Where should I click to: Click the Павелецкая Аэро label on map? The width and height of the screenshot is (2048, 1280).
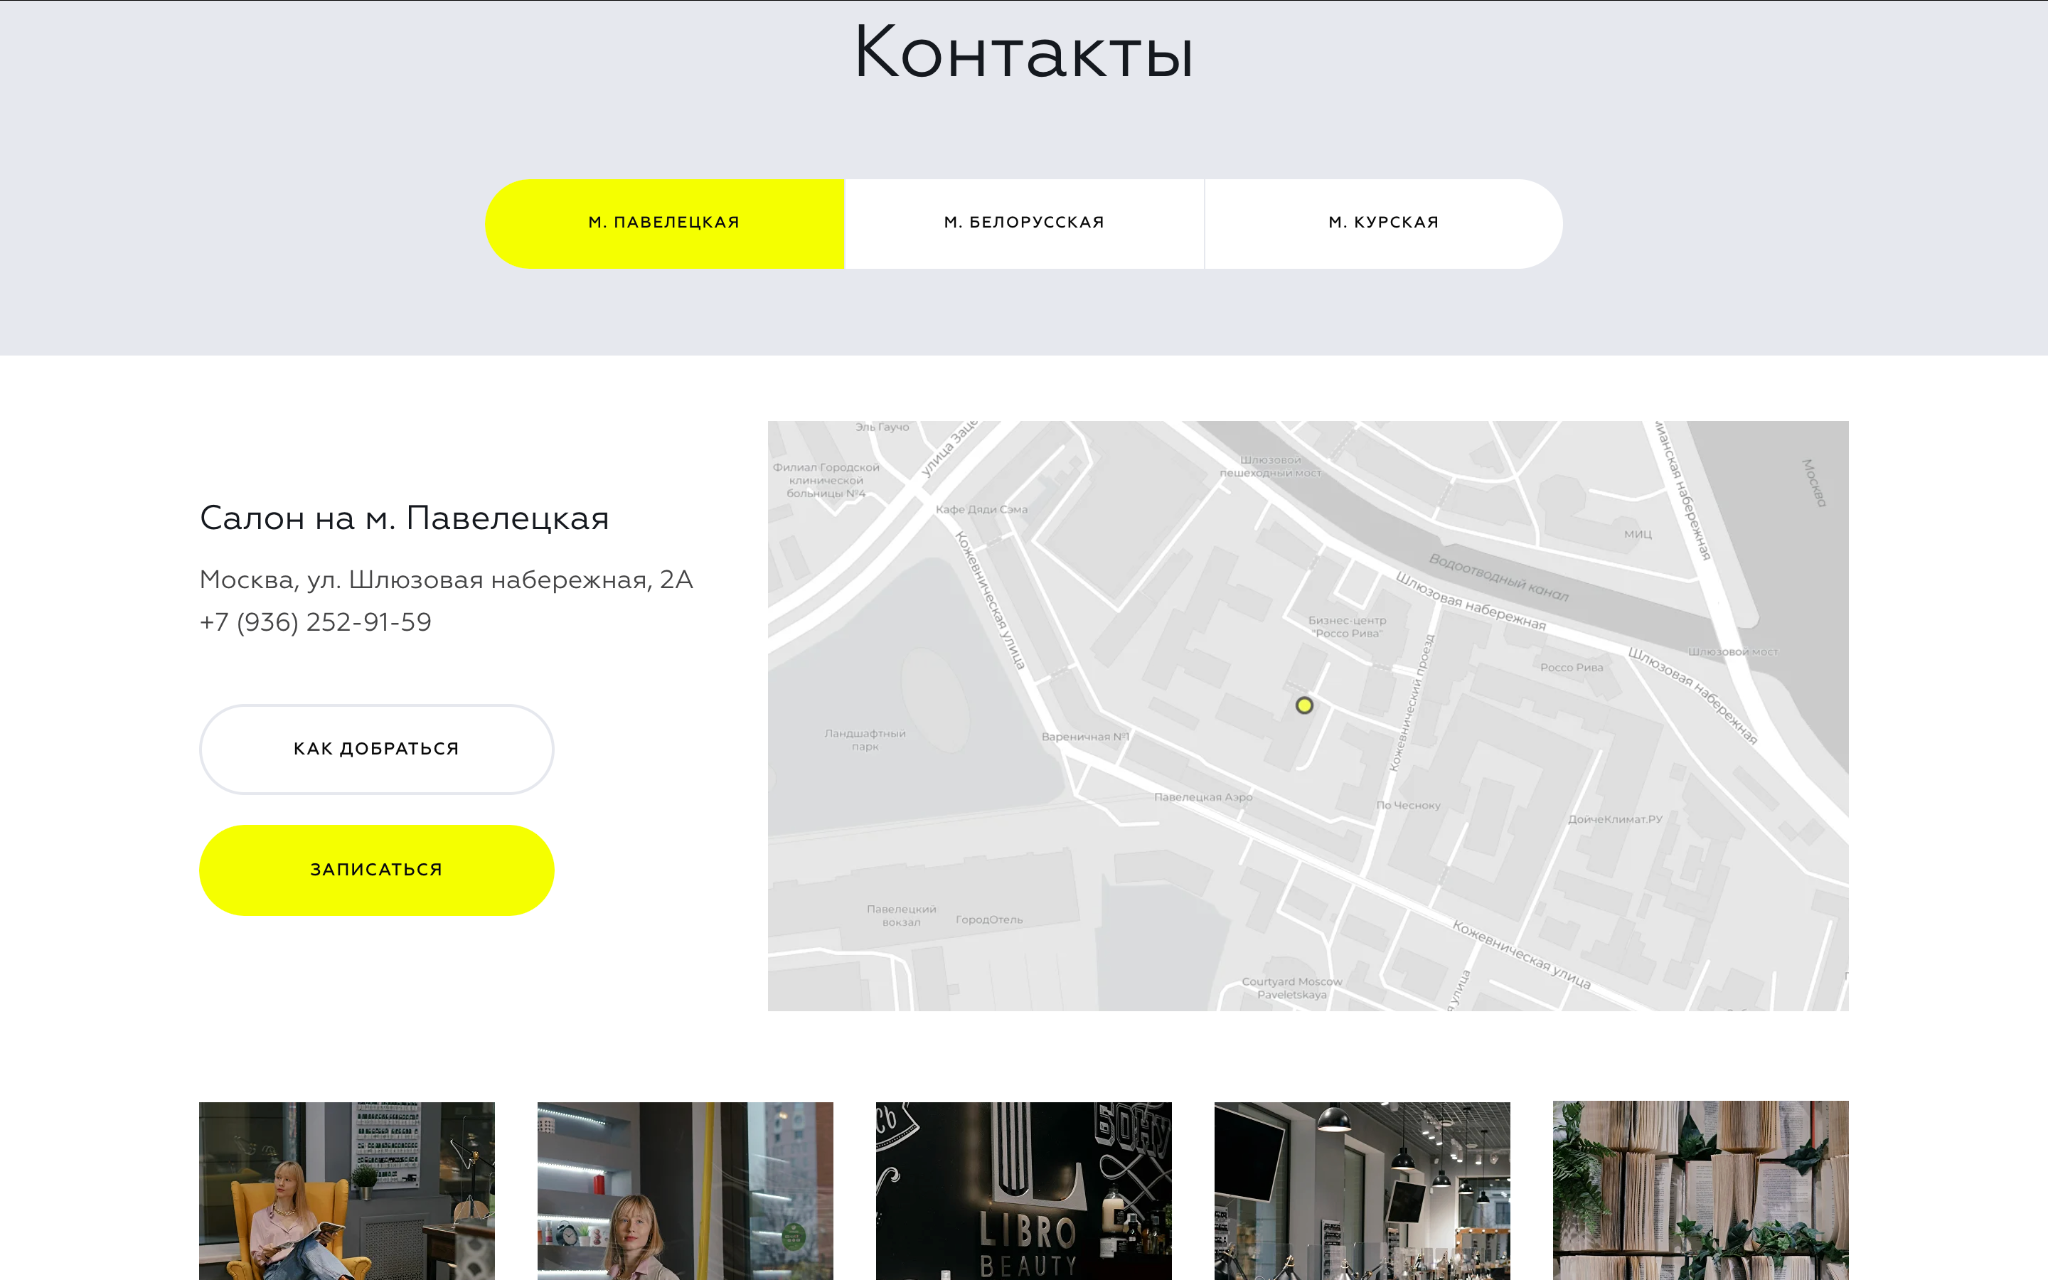pyautogui.click(x=1203, y=798)
